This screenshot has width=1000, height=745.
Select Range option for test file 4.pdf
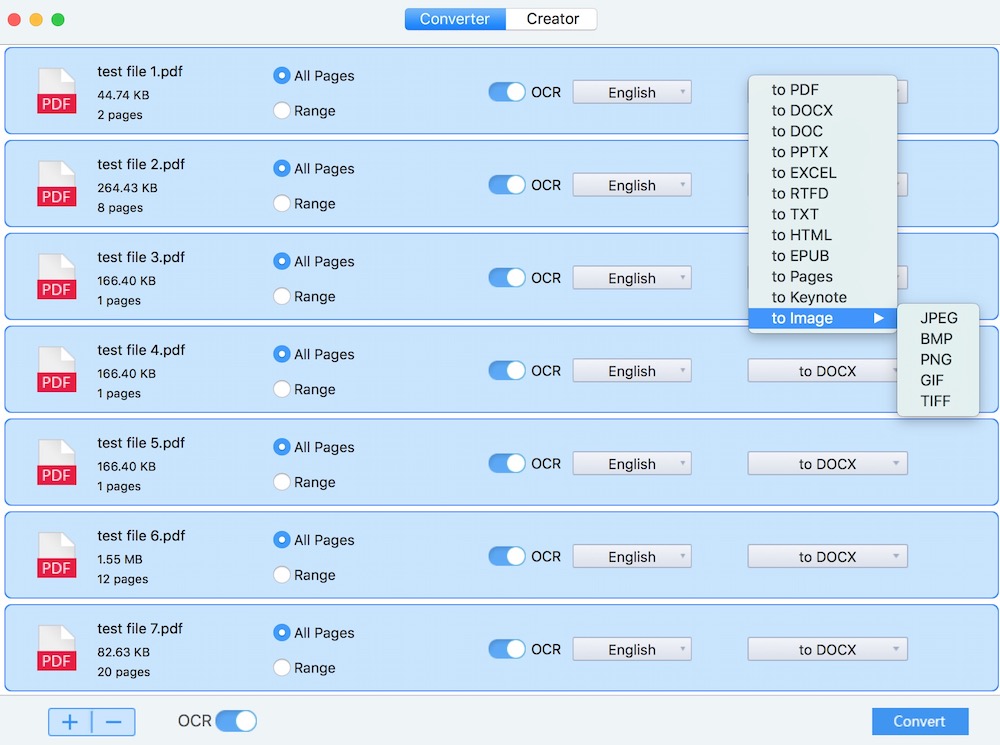(282, 389)
